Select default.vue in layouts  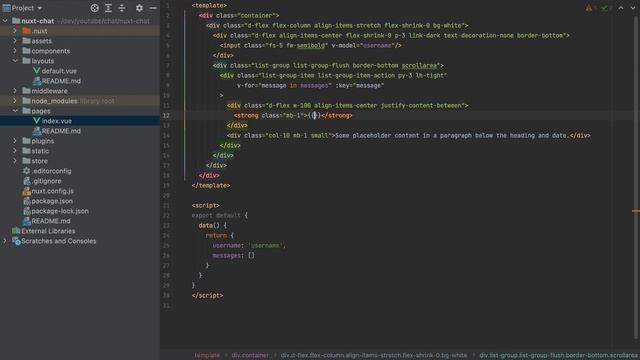[x=59, y=71]
